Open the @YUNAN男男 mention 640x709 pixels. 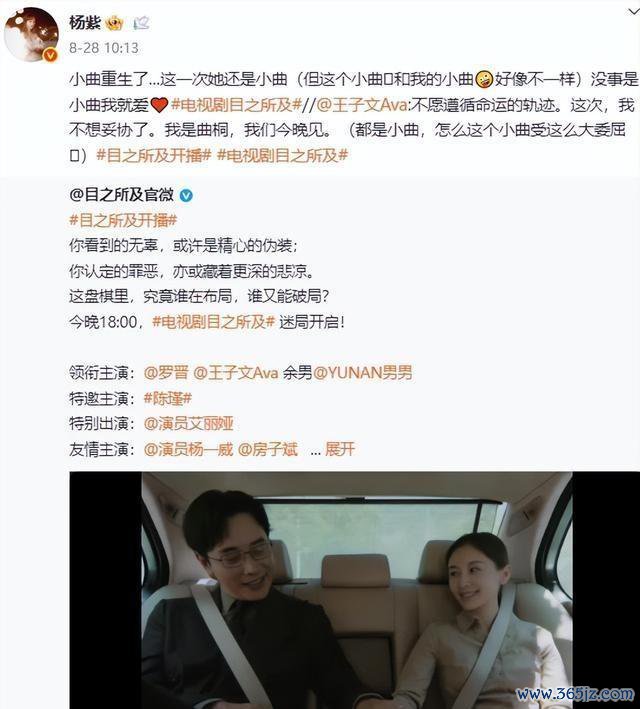pos(363,373)
